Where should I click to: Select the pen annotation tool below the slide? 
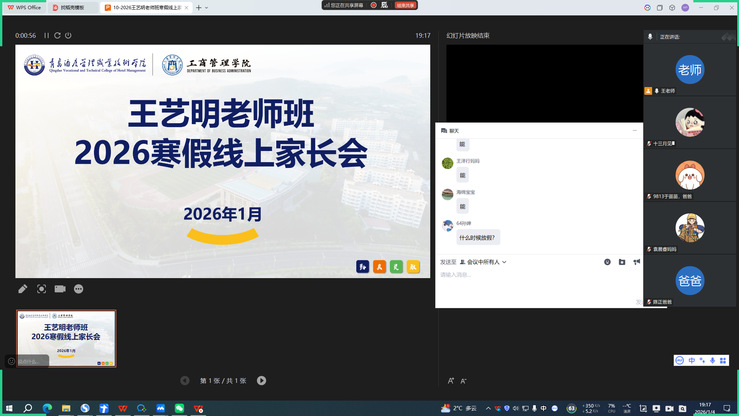tap(23, 289)
